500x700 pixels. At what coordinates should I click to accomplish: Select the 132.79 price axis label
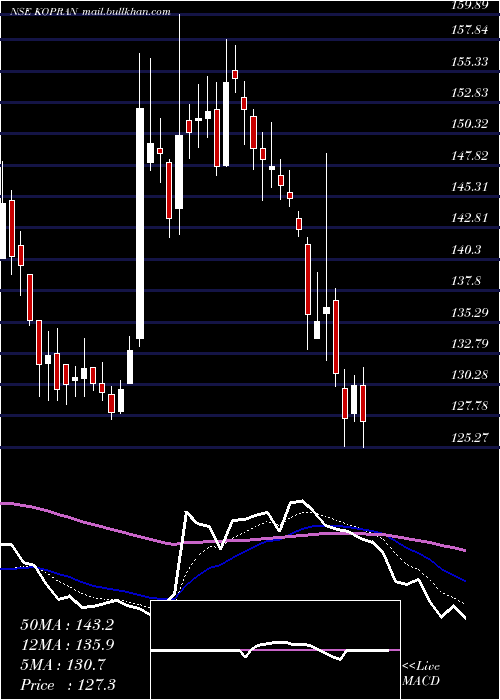click(x=469, y=344)
